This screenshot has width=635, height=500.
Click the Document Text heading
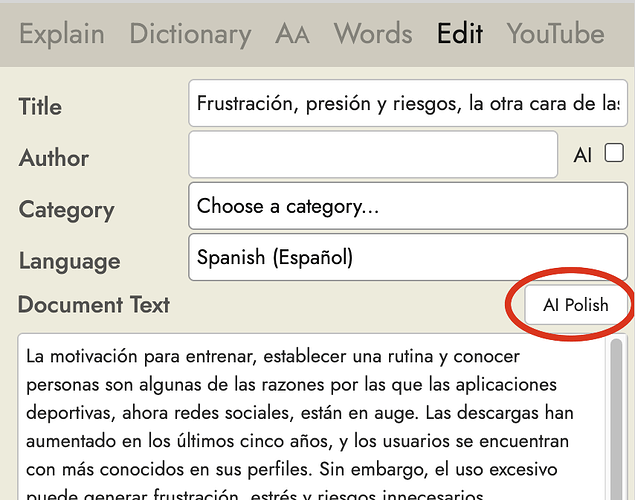click(x=94, y=305)
